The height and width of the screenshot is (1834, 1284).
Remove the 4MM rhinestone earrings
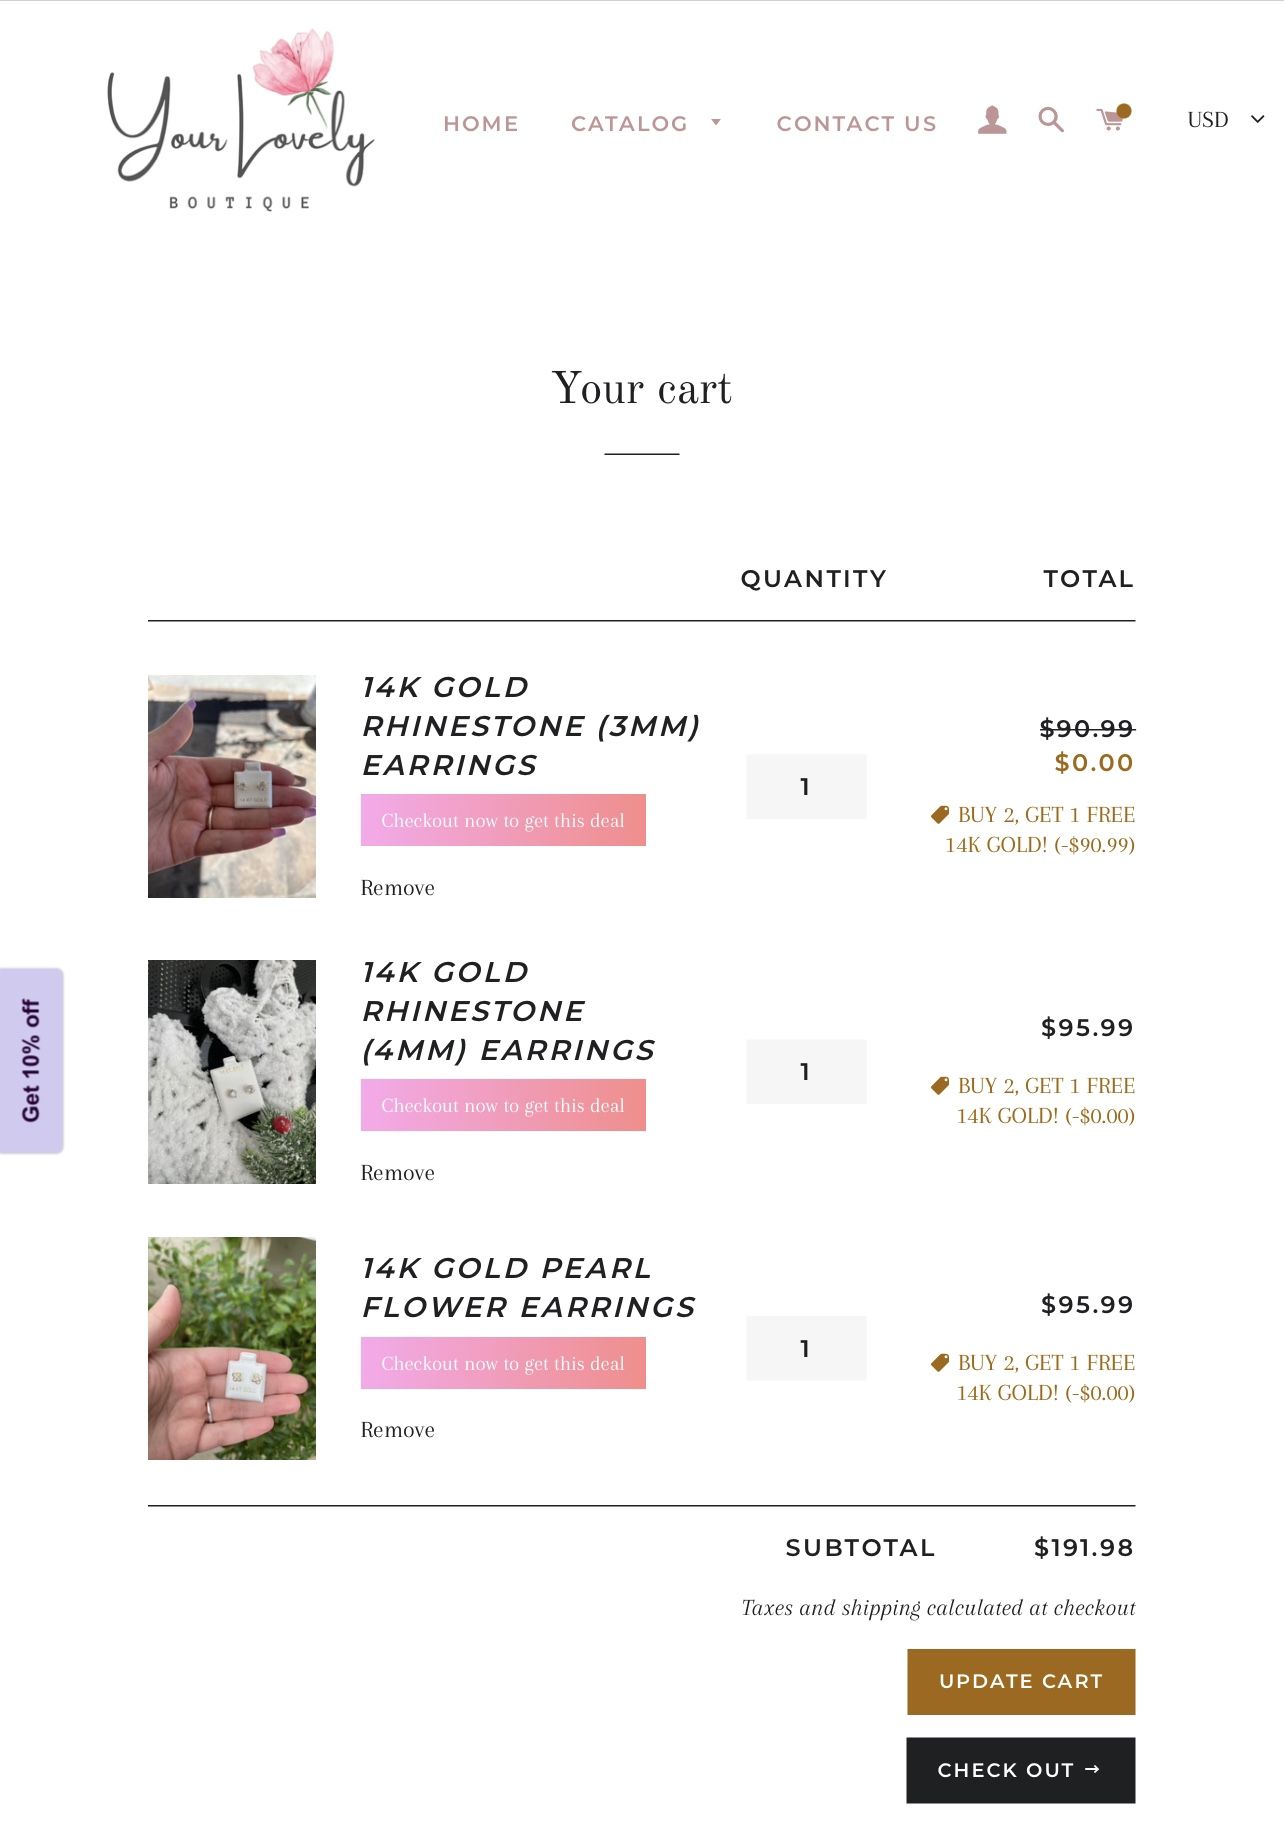click(397, 1173)
